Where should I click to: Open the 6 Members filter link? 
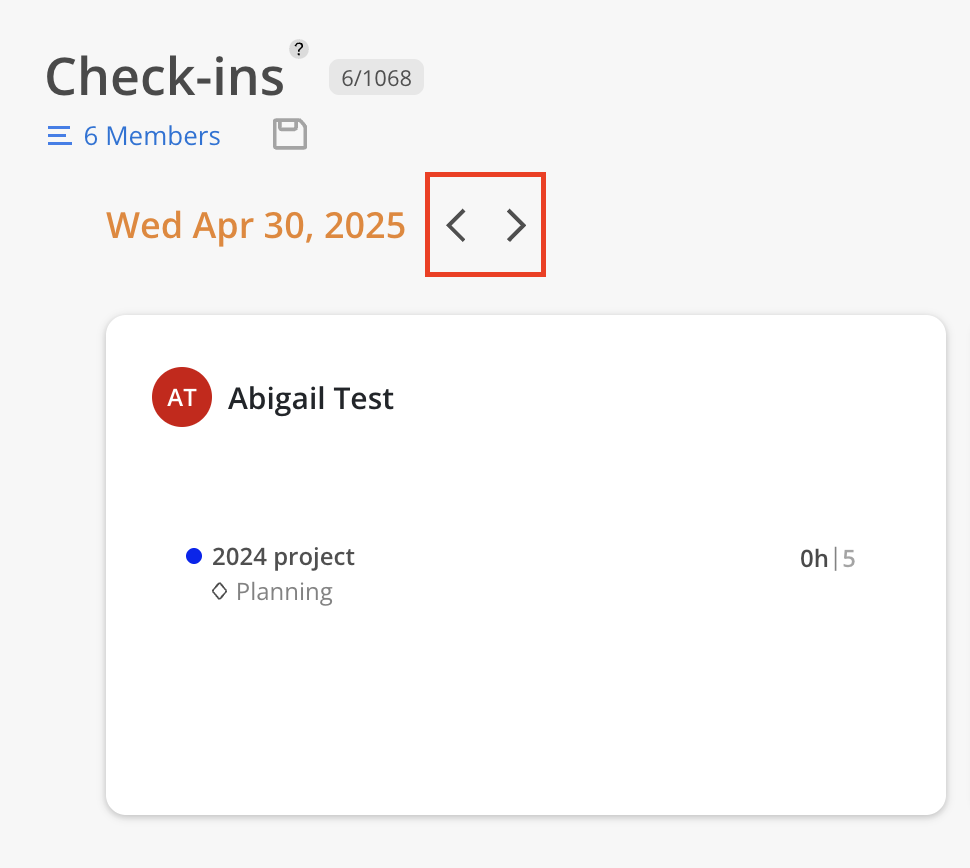(152, 135)
